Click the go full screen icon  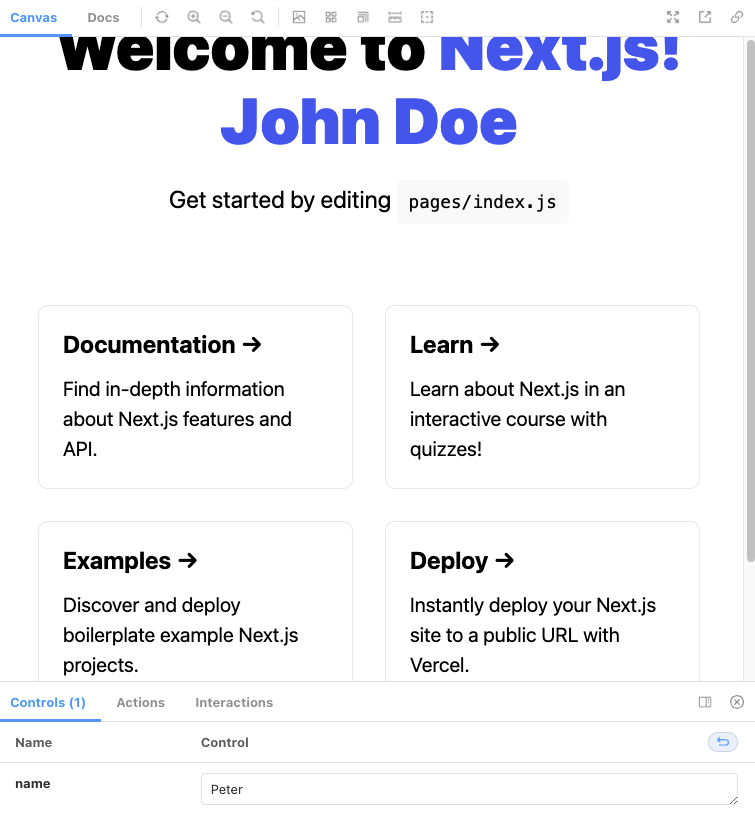(673, 17)
